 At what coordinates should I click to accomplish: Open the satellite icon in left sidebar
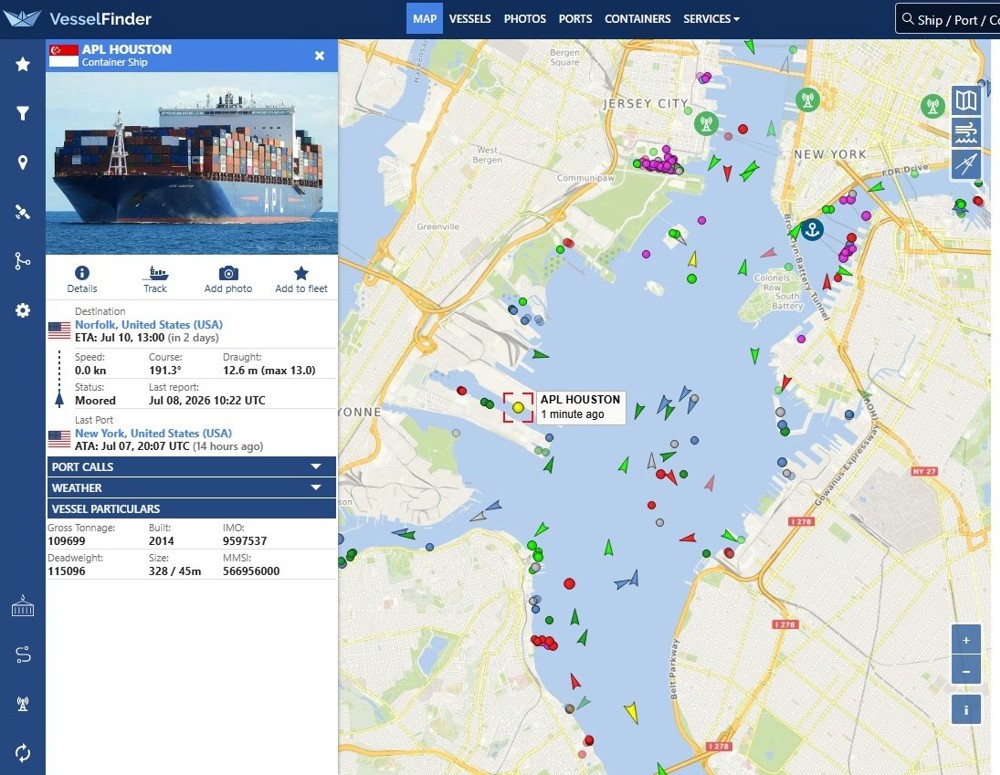(22, 212)
